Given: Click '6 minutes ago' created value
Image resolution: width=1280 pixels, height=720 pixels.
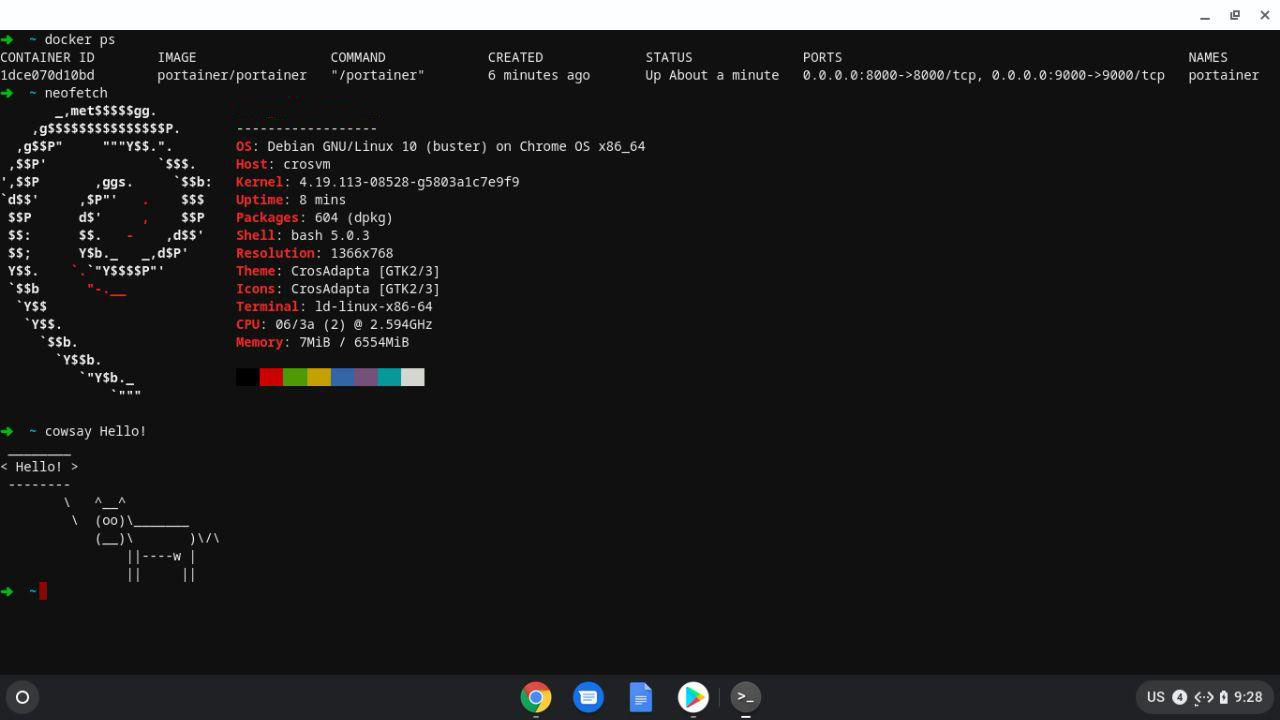Looking at the screenshot, I should [x=539, y=75].
